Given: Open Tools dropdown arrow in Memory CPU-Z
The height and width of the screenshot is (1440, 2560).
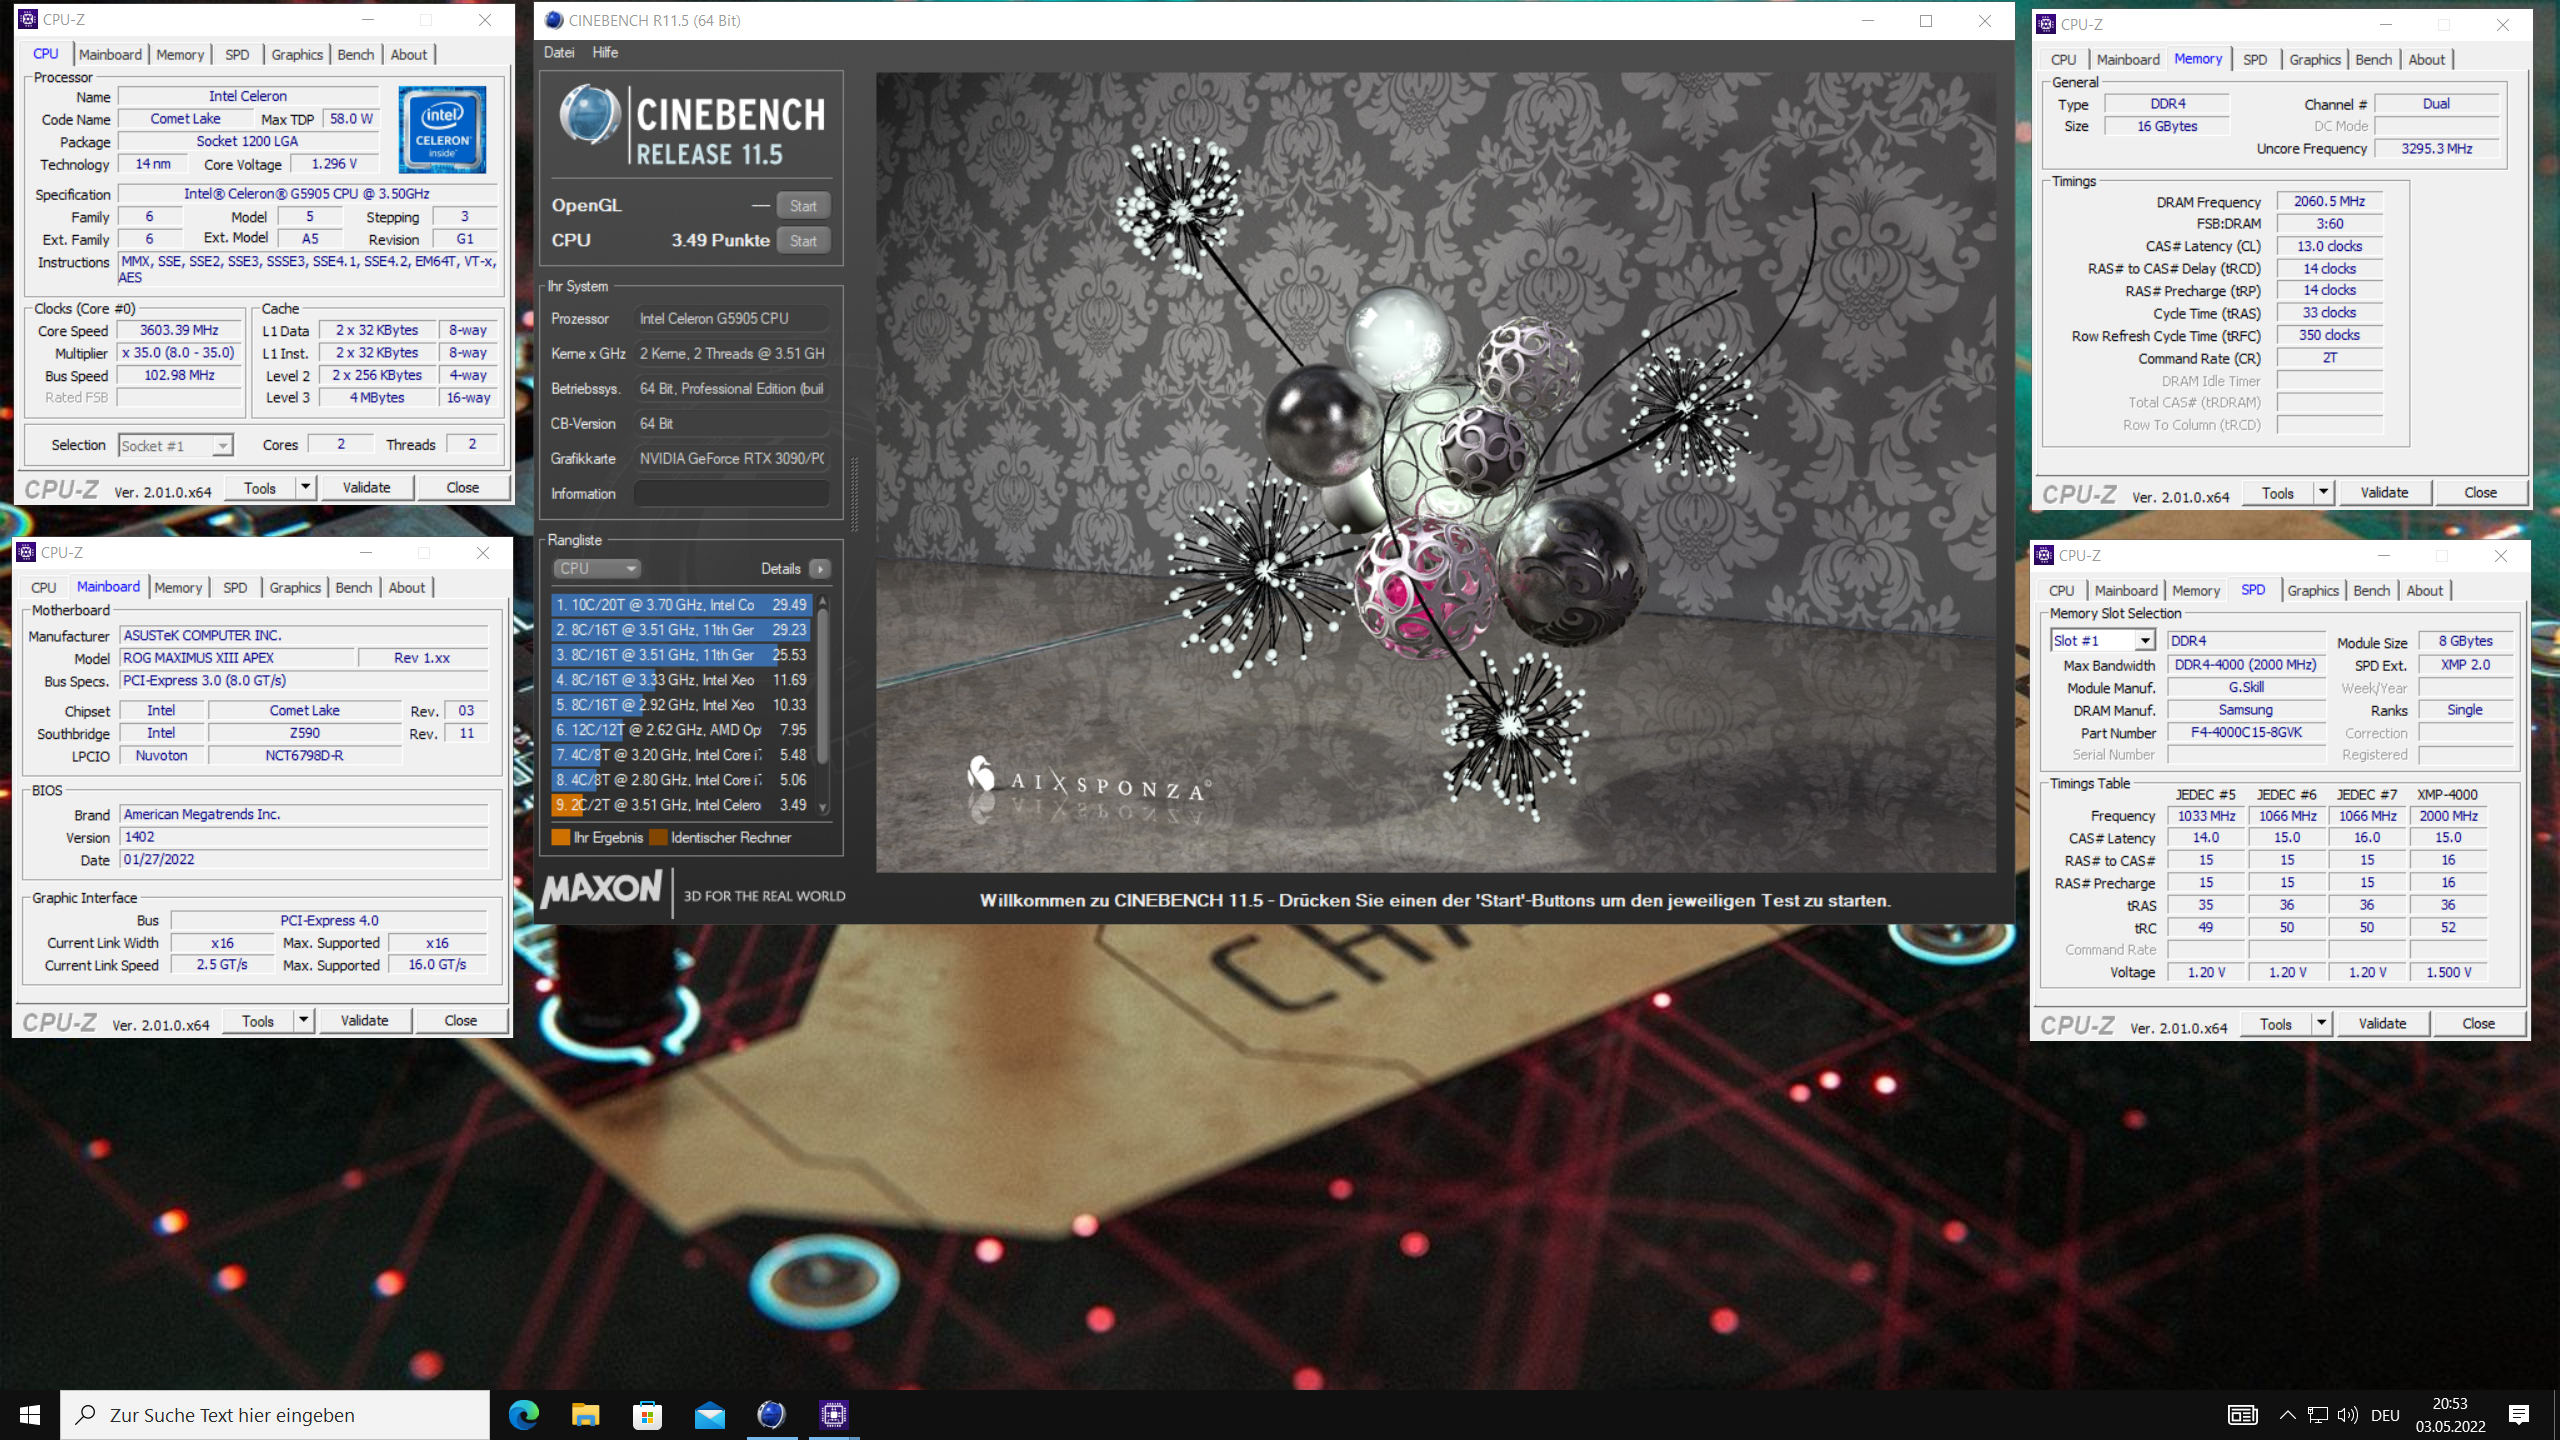Looking at the screenshot, I should point(2323,492).
